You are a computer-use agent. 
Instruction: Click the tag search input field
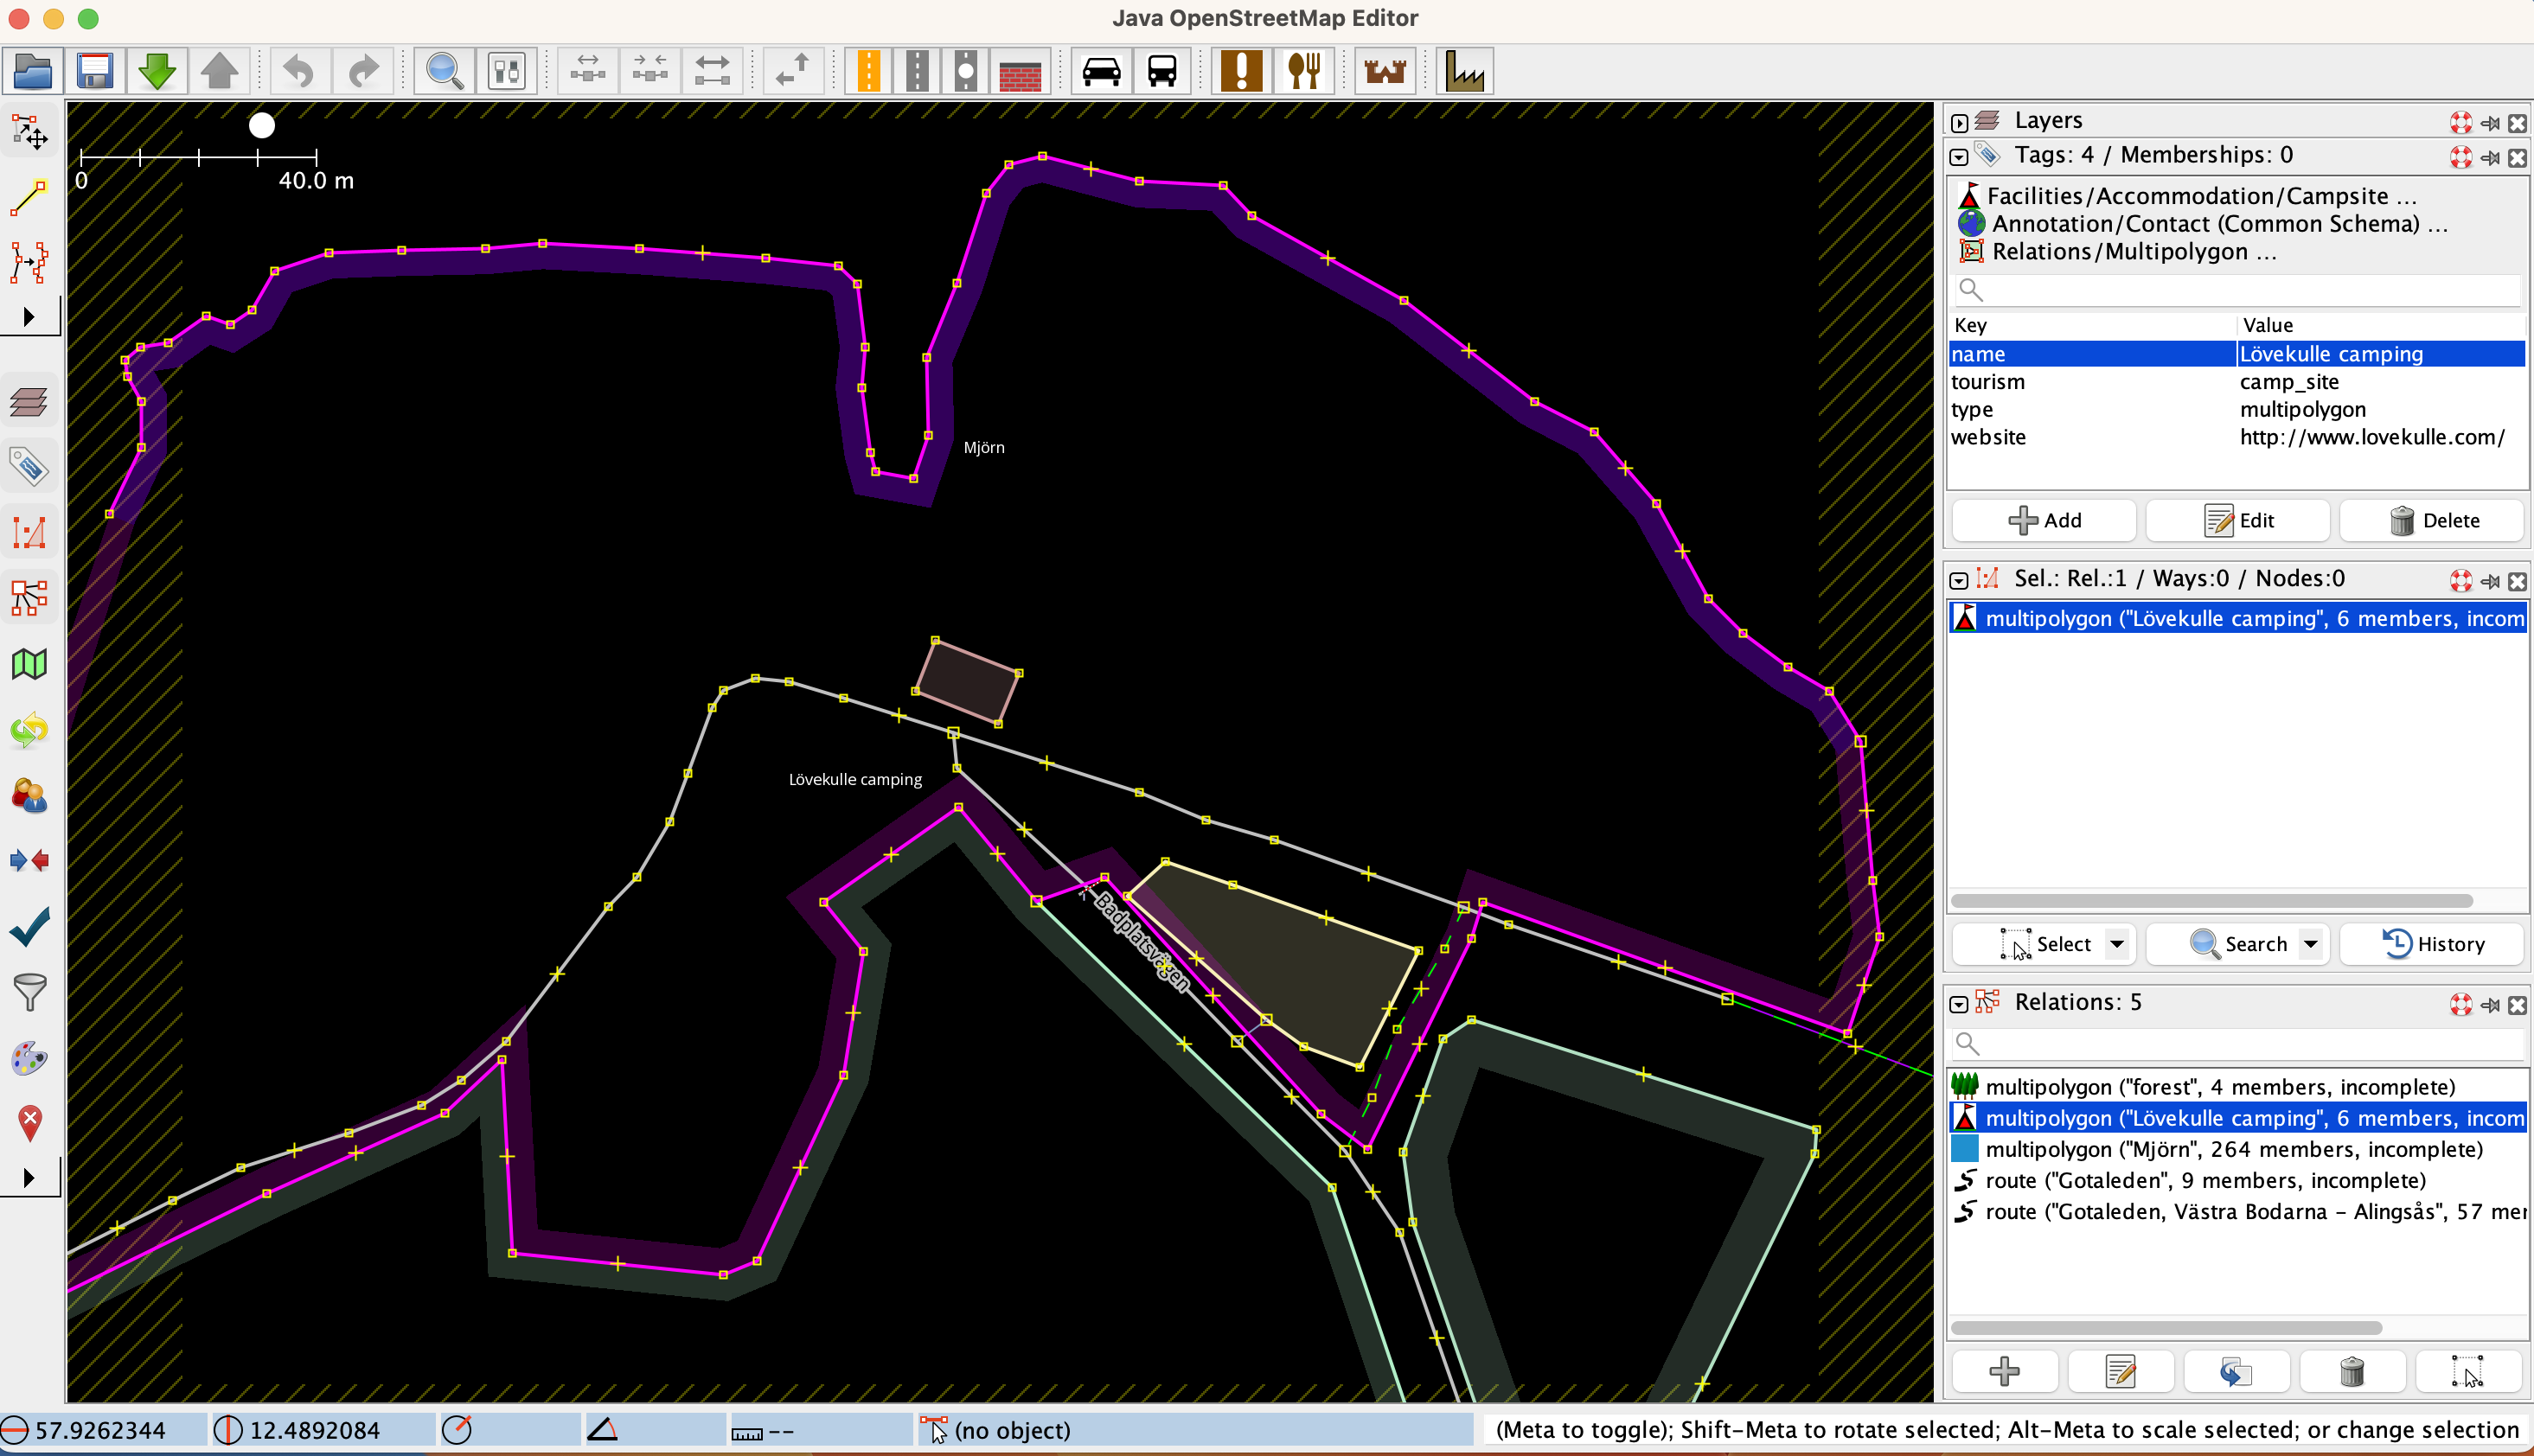point(2240,290)
